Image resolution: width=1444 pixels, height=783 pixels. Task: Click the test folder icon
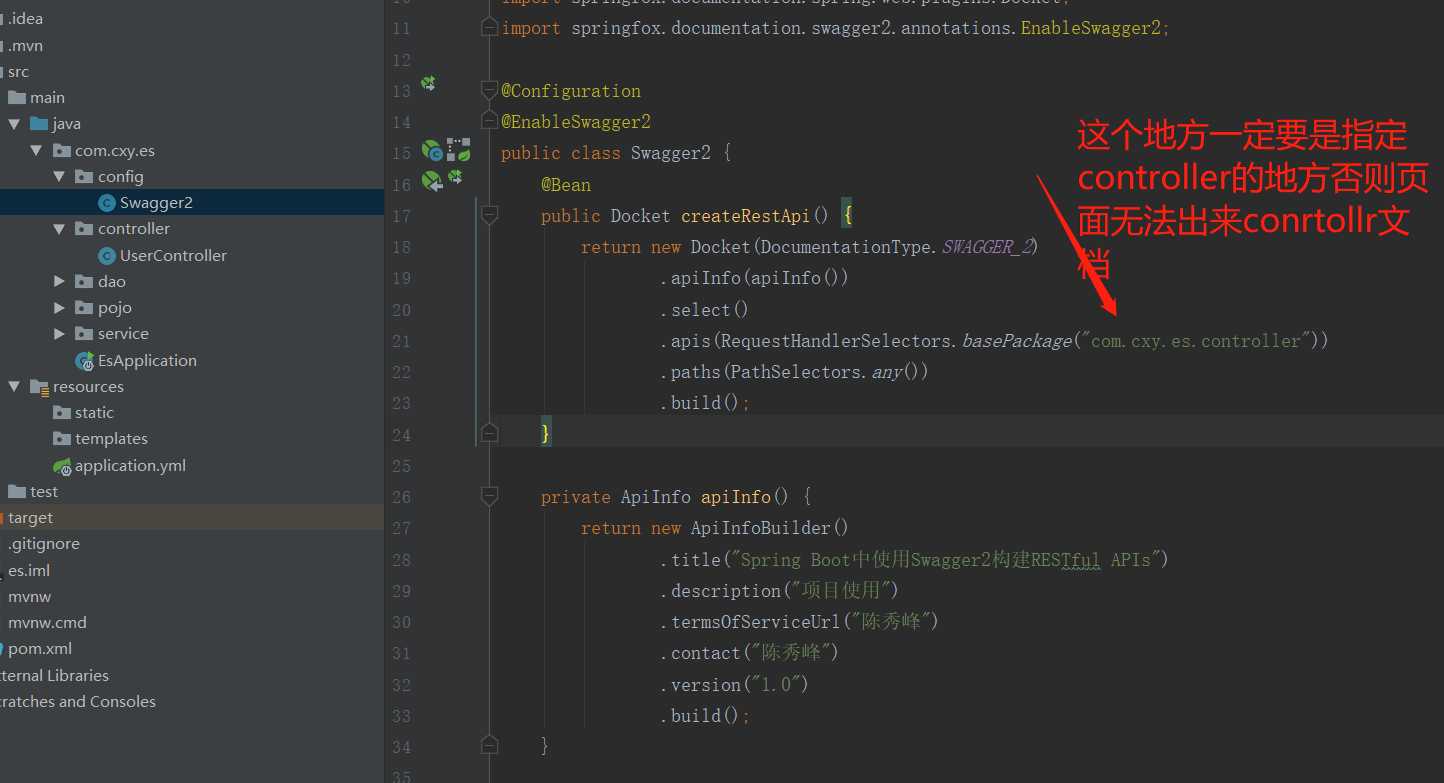pyautogui.click(x=17, y=491)
